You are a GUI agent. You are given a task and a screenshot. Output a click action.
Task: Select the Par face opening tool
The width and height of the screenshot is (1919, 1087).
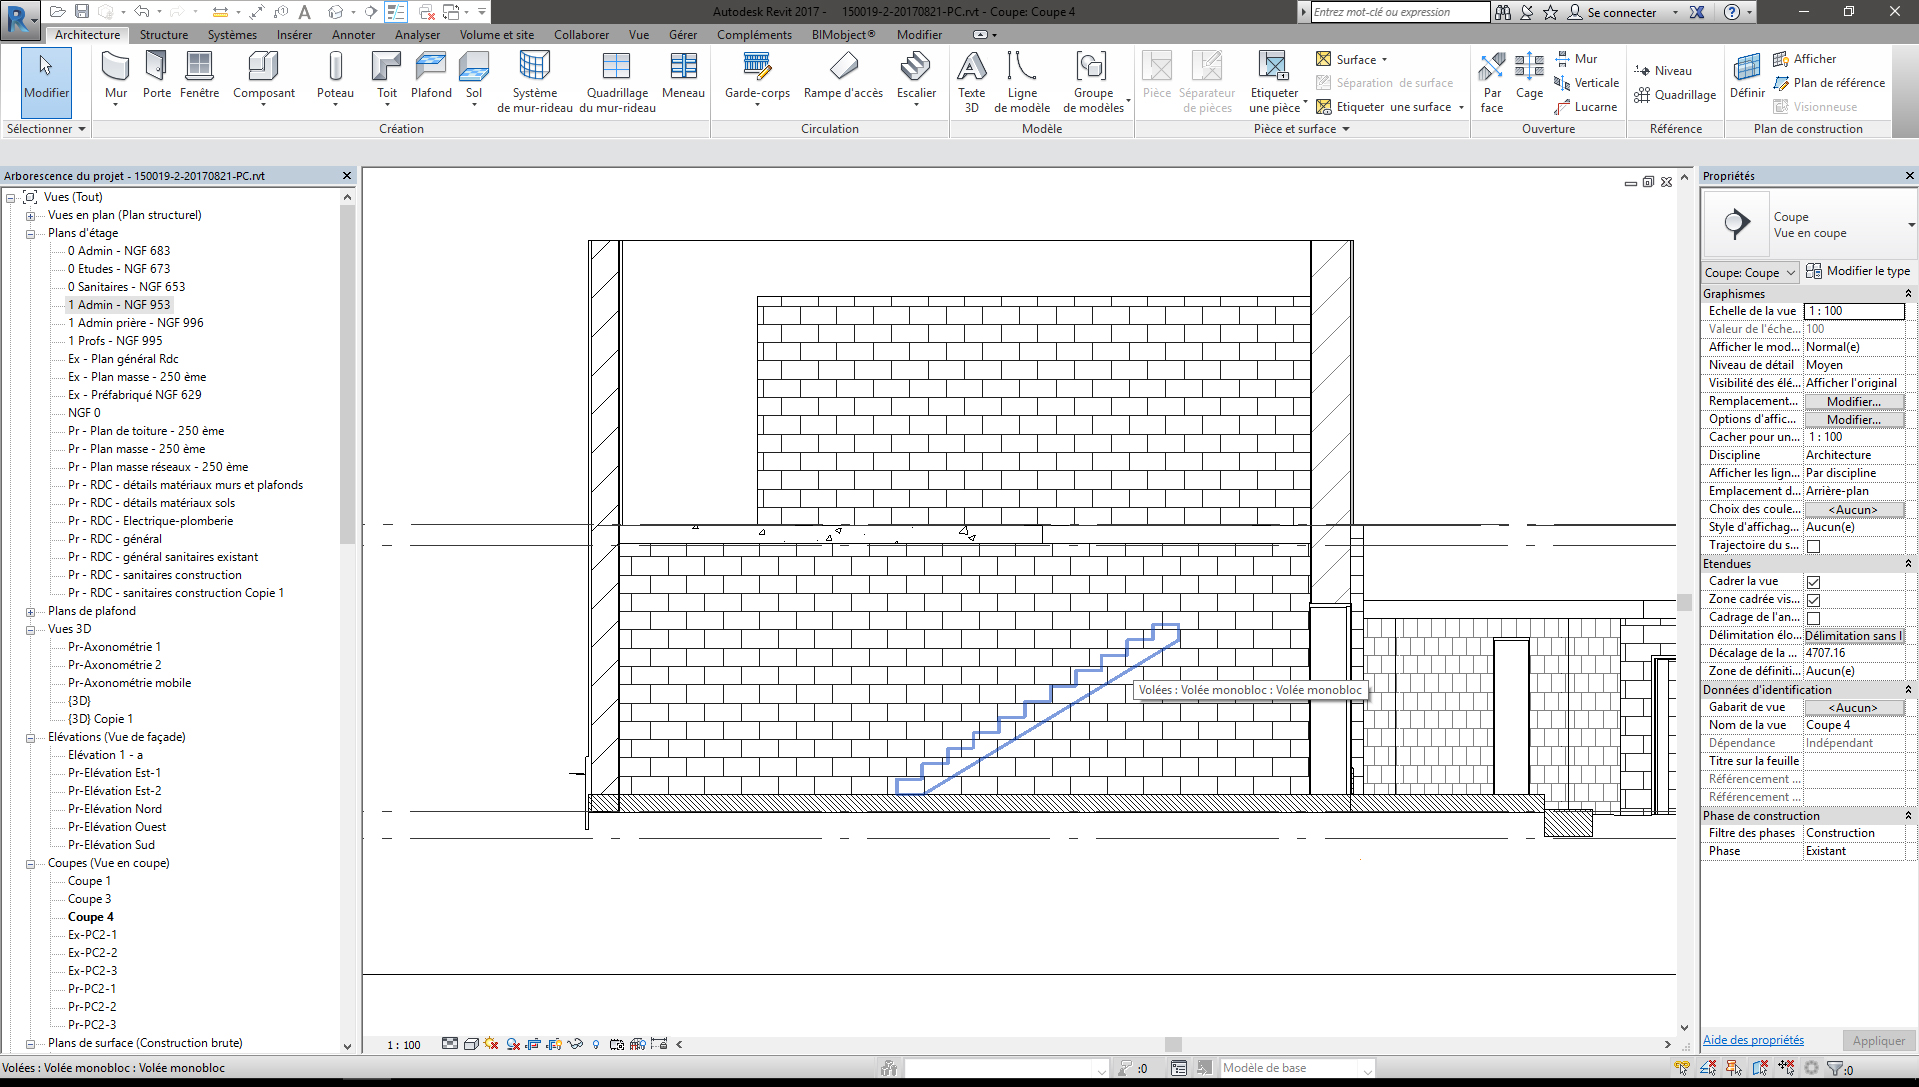point(1492,82)
